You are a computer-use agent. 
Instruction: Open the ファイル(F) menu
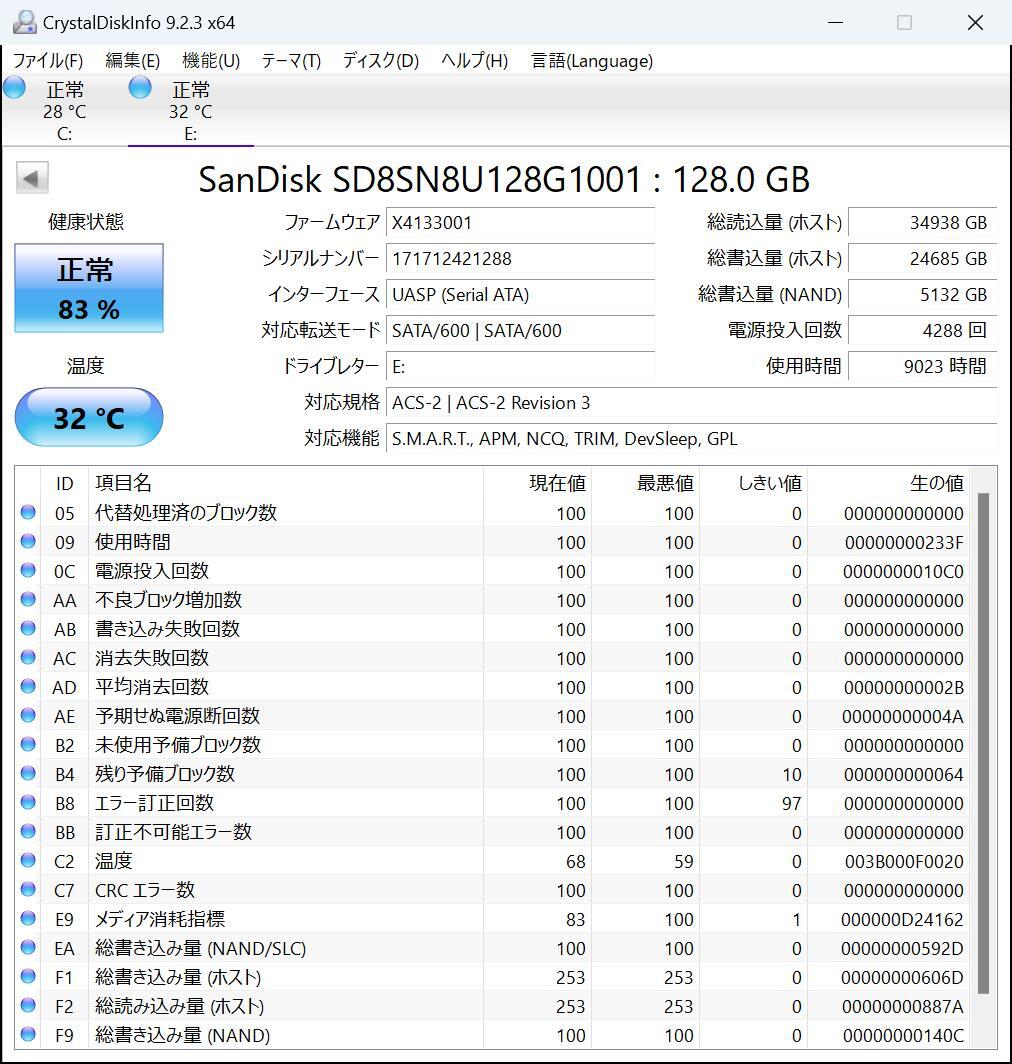48,61
